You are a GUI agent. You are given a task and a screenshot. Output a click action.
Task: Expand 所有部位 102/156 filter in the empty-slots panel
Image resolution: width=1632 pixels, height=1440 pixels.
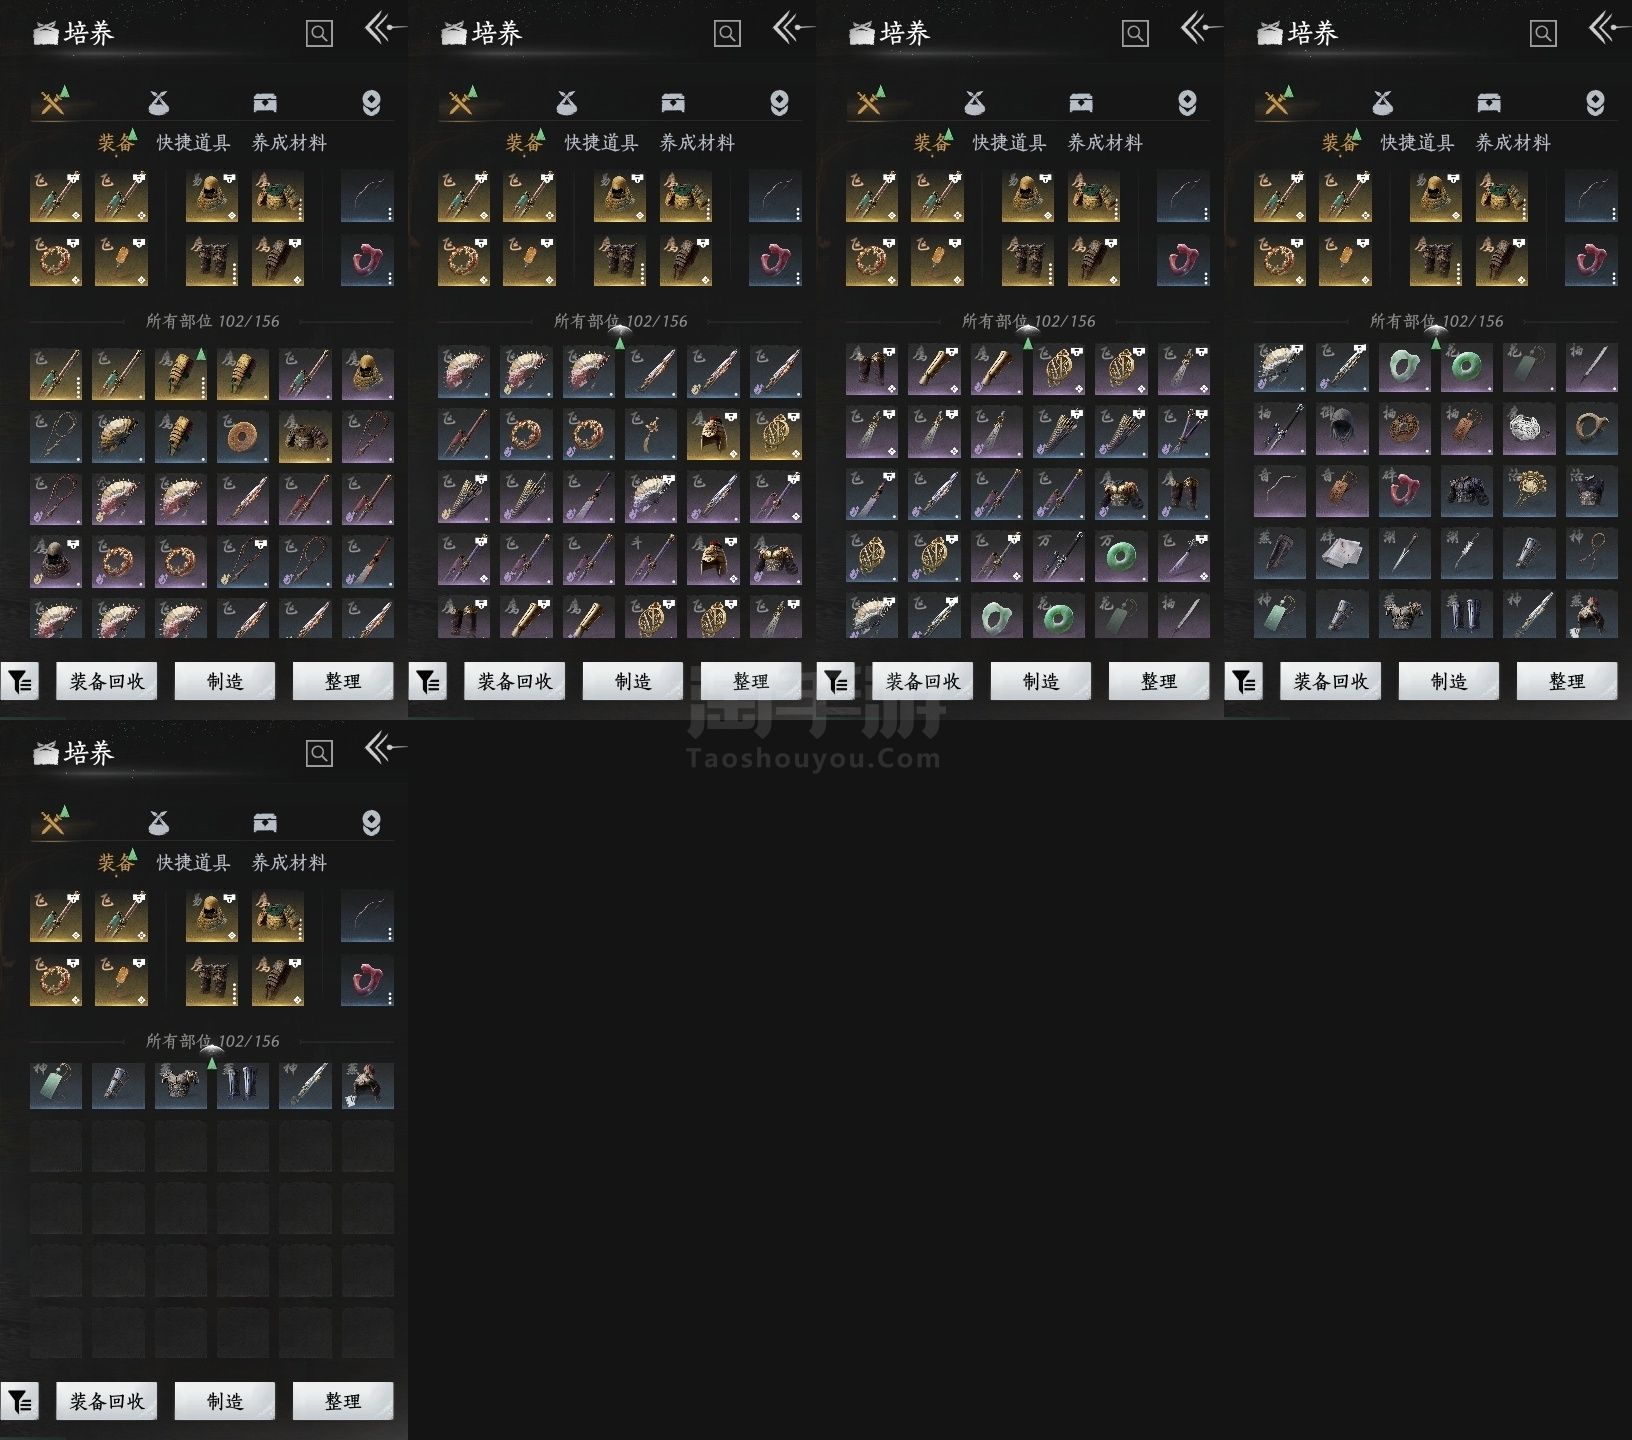(x=212, y=1041)
